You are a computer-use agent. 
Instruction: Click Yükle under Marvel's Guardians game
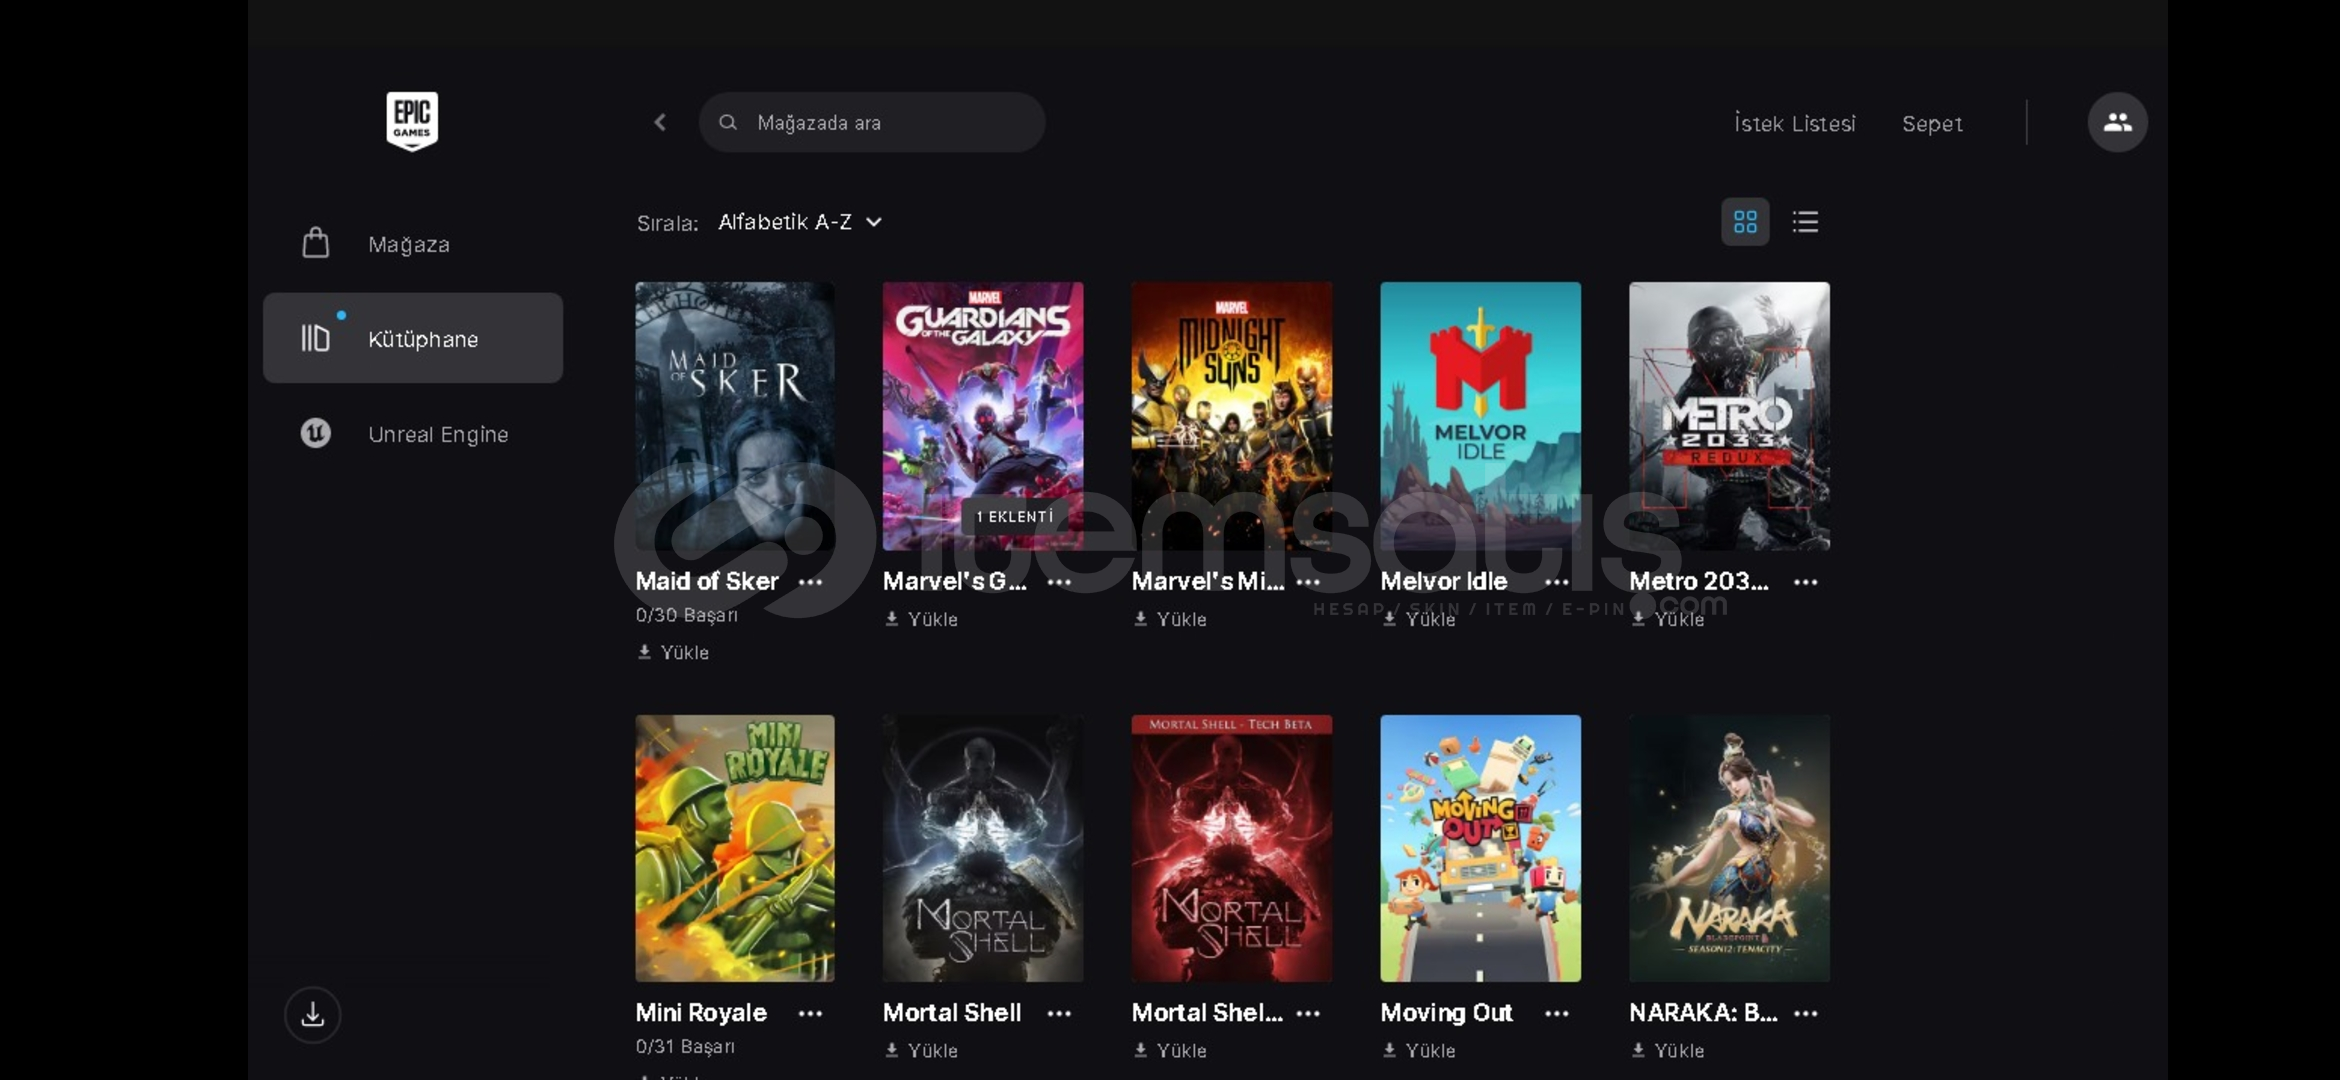(921, 619)
